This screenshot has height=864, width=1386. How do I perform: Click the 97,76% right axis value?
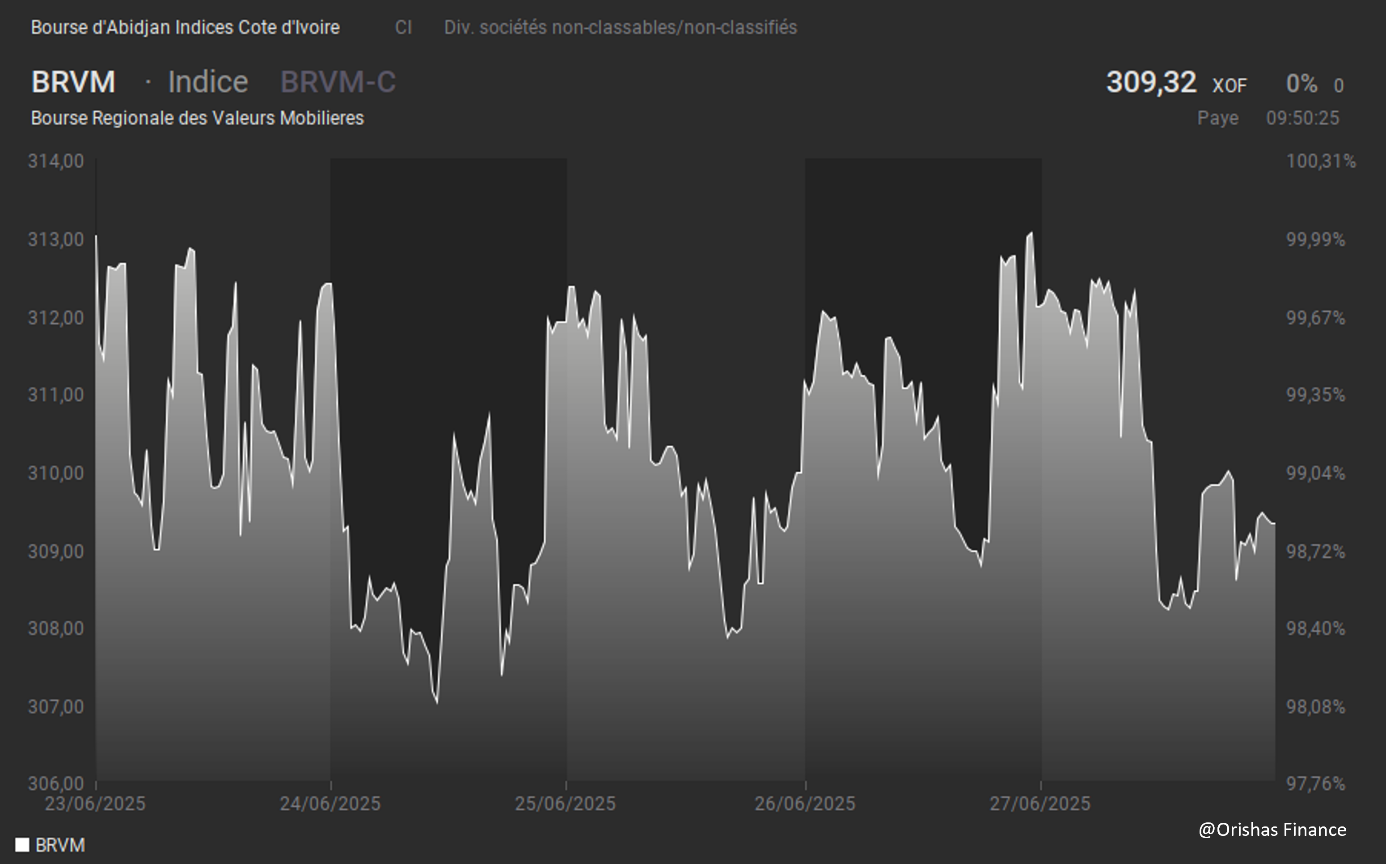[x=1316, y=783]
